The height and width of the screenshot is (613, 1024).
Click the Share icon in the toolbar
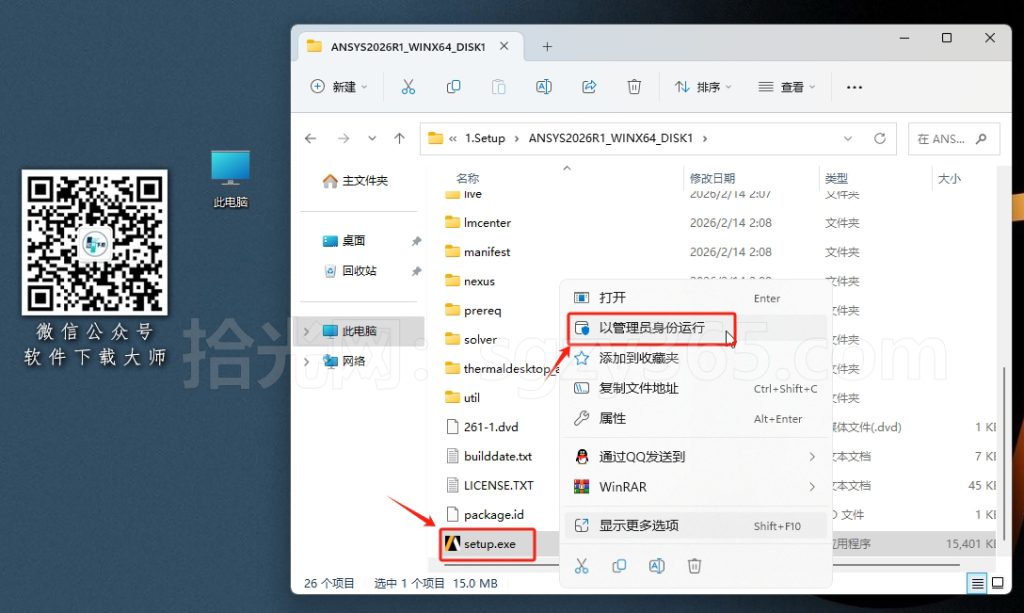point(589,87)
